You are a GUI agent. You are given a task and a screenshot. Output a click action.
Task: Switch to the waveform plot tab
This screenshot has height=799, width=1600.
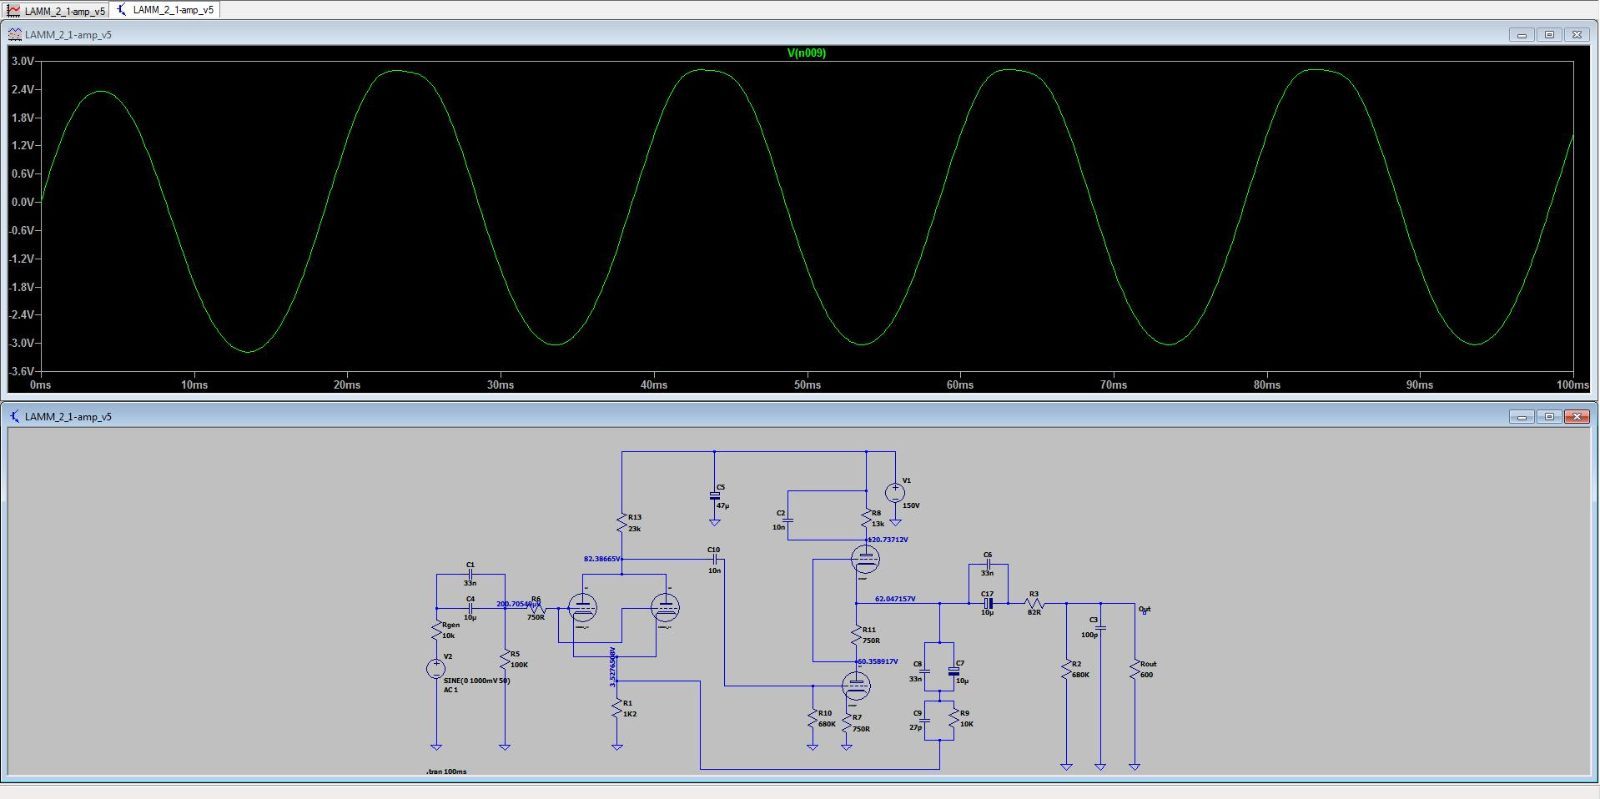56,10
